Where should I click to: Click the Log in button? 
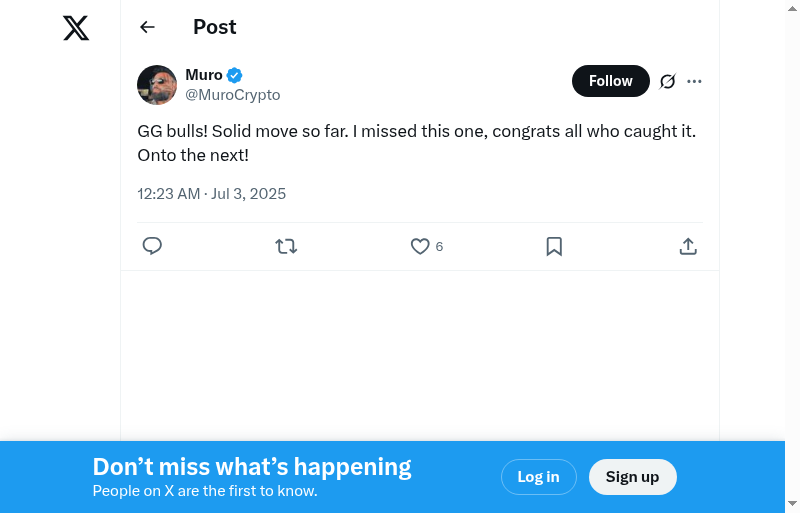click(x=538, y=477)
